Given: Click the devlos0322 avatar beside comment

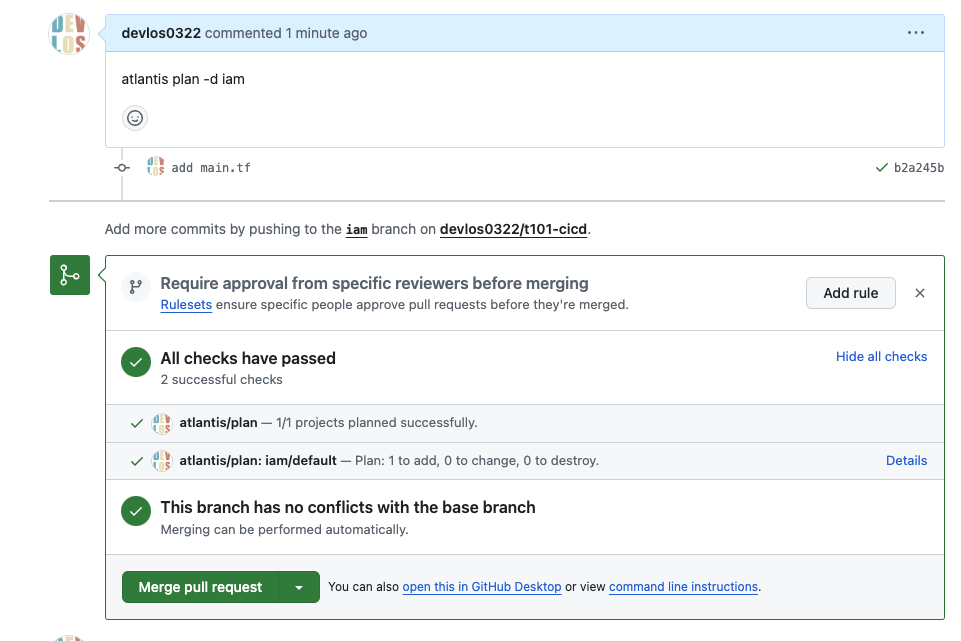Looking at the screenshot, I should click(x=69, y=34).
